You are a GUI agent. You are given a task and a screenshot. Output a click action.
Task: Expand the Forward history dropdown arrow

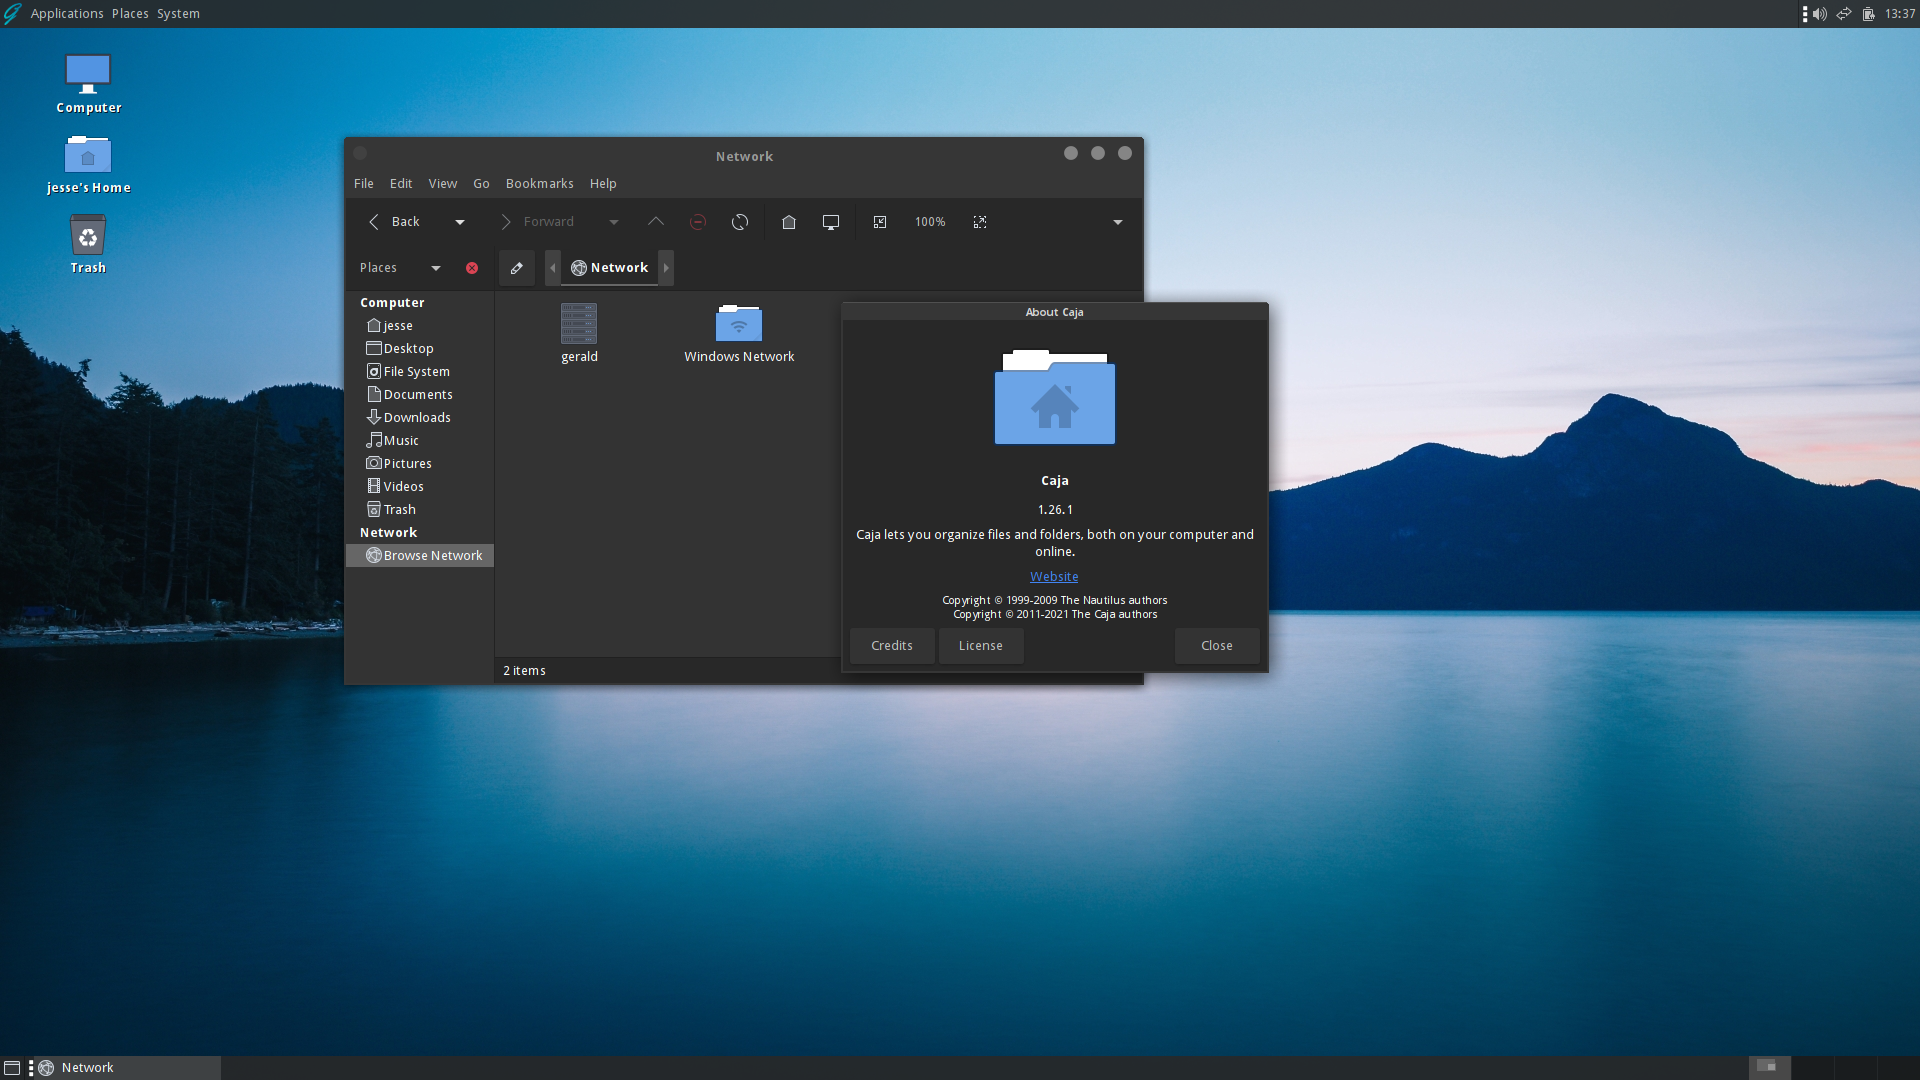[x=614, y=222]
